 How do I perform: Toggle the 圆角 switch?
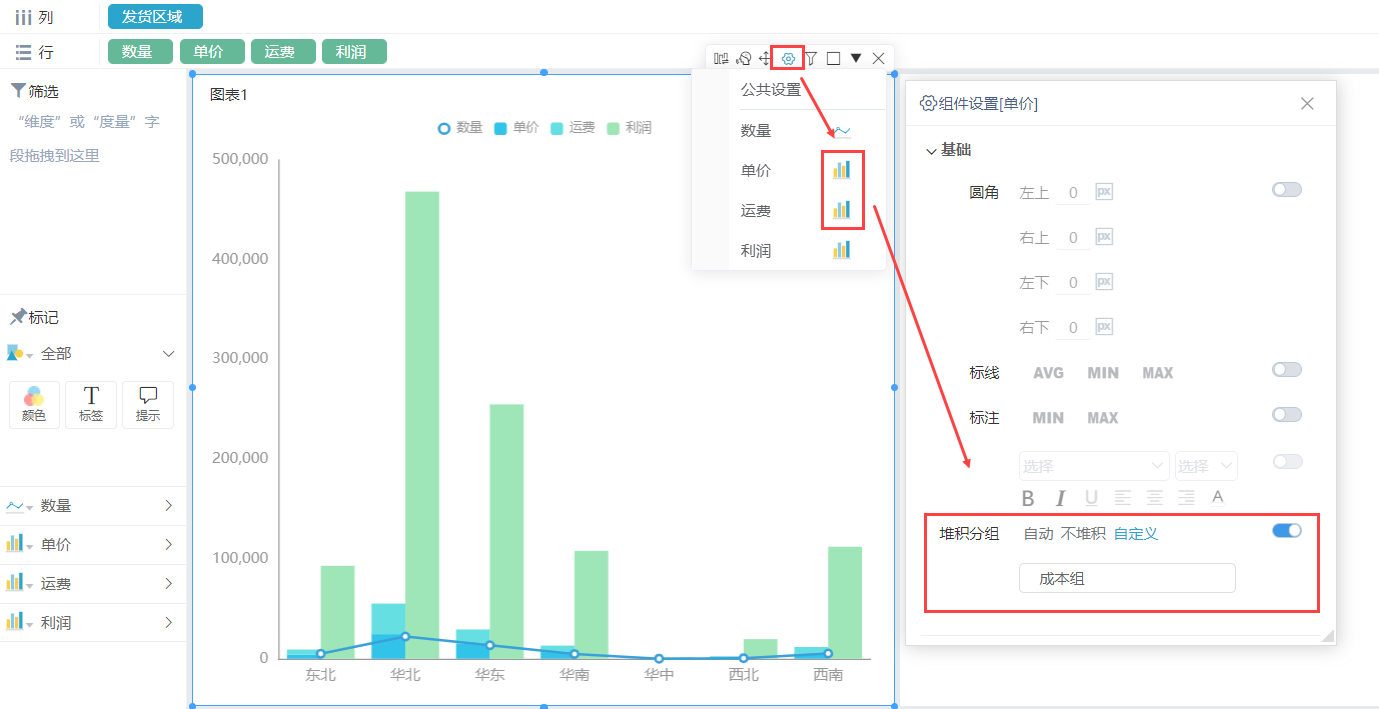[1286, 190]
